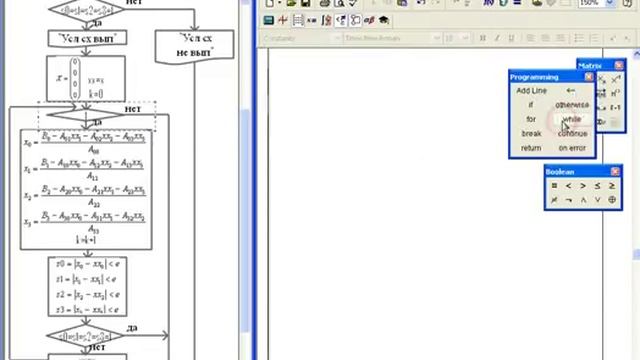
Task: Insert the equal-to operator from Boolean palette
Action: (x=554, y=186)
